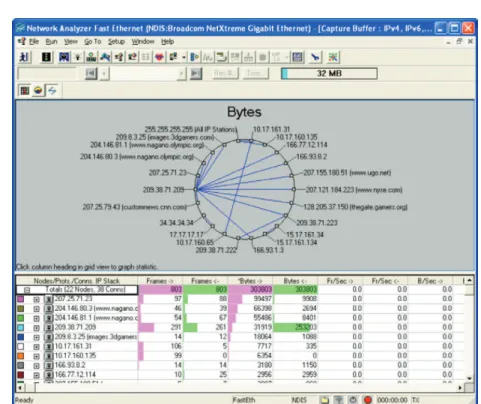Viewport: 481px width, 404px height.
Task: Click the Fr/Sec -> column heading
Action: pos(340,281)
